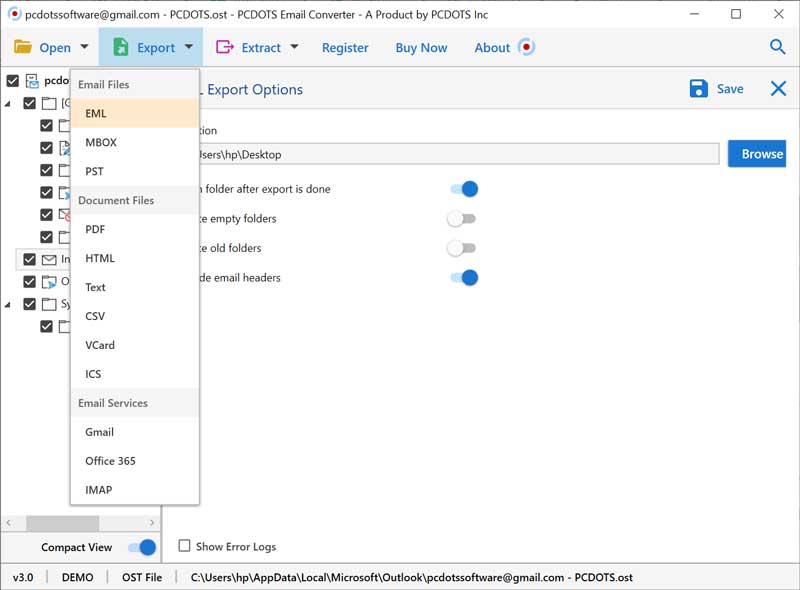This screenshot has width=800, height=590.
Task: Select ICS export format
Action: click(135, 374)
